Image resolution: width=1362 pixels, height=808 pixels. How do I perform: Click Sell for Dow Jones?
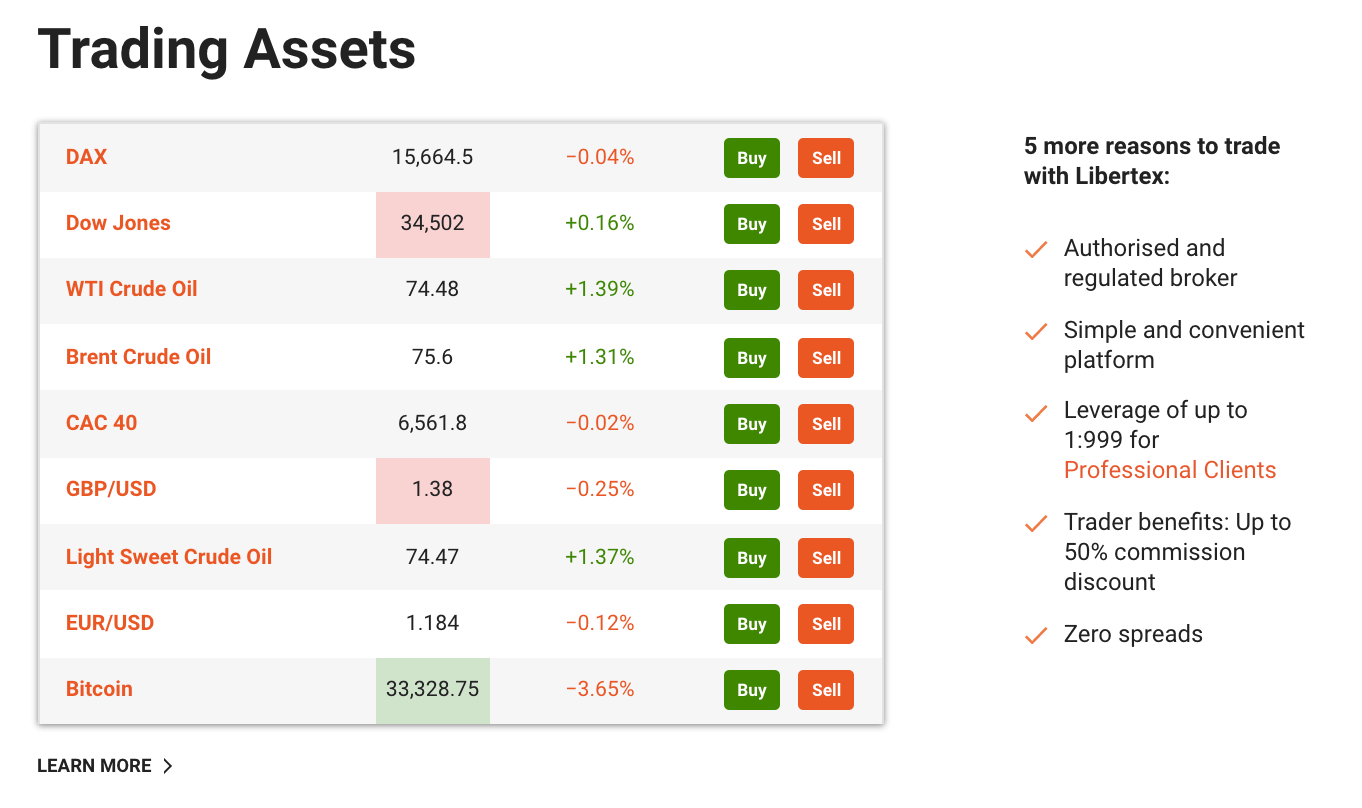(825, 224)
